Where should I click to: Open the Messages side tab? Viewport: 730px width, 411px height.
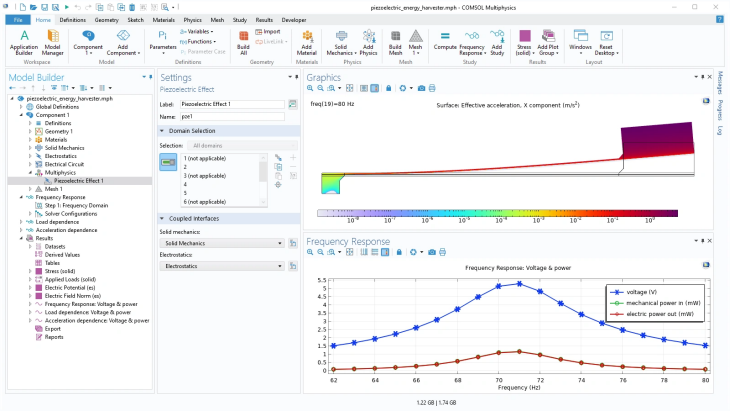tap(720, 82)
